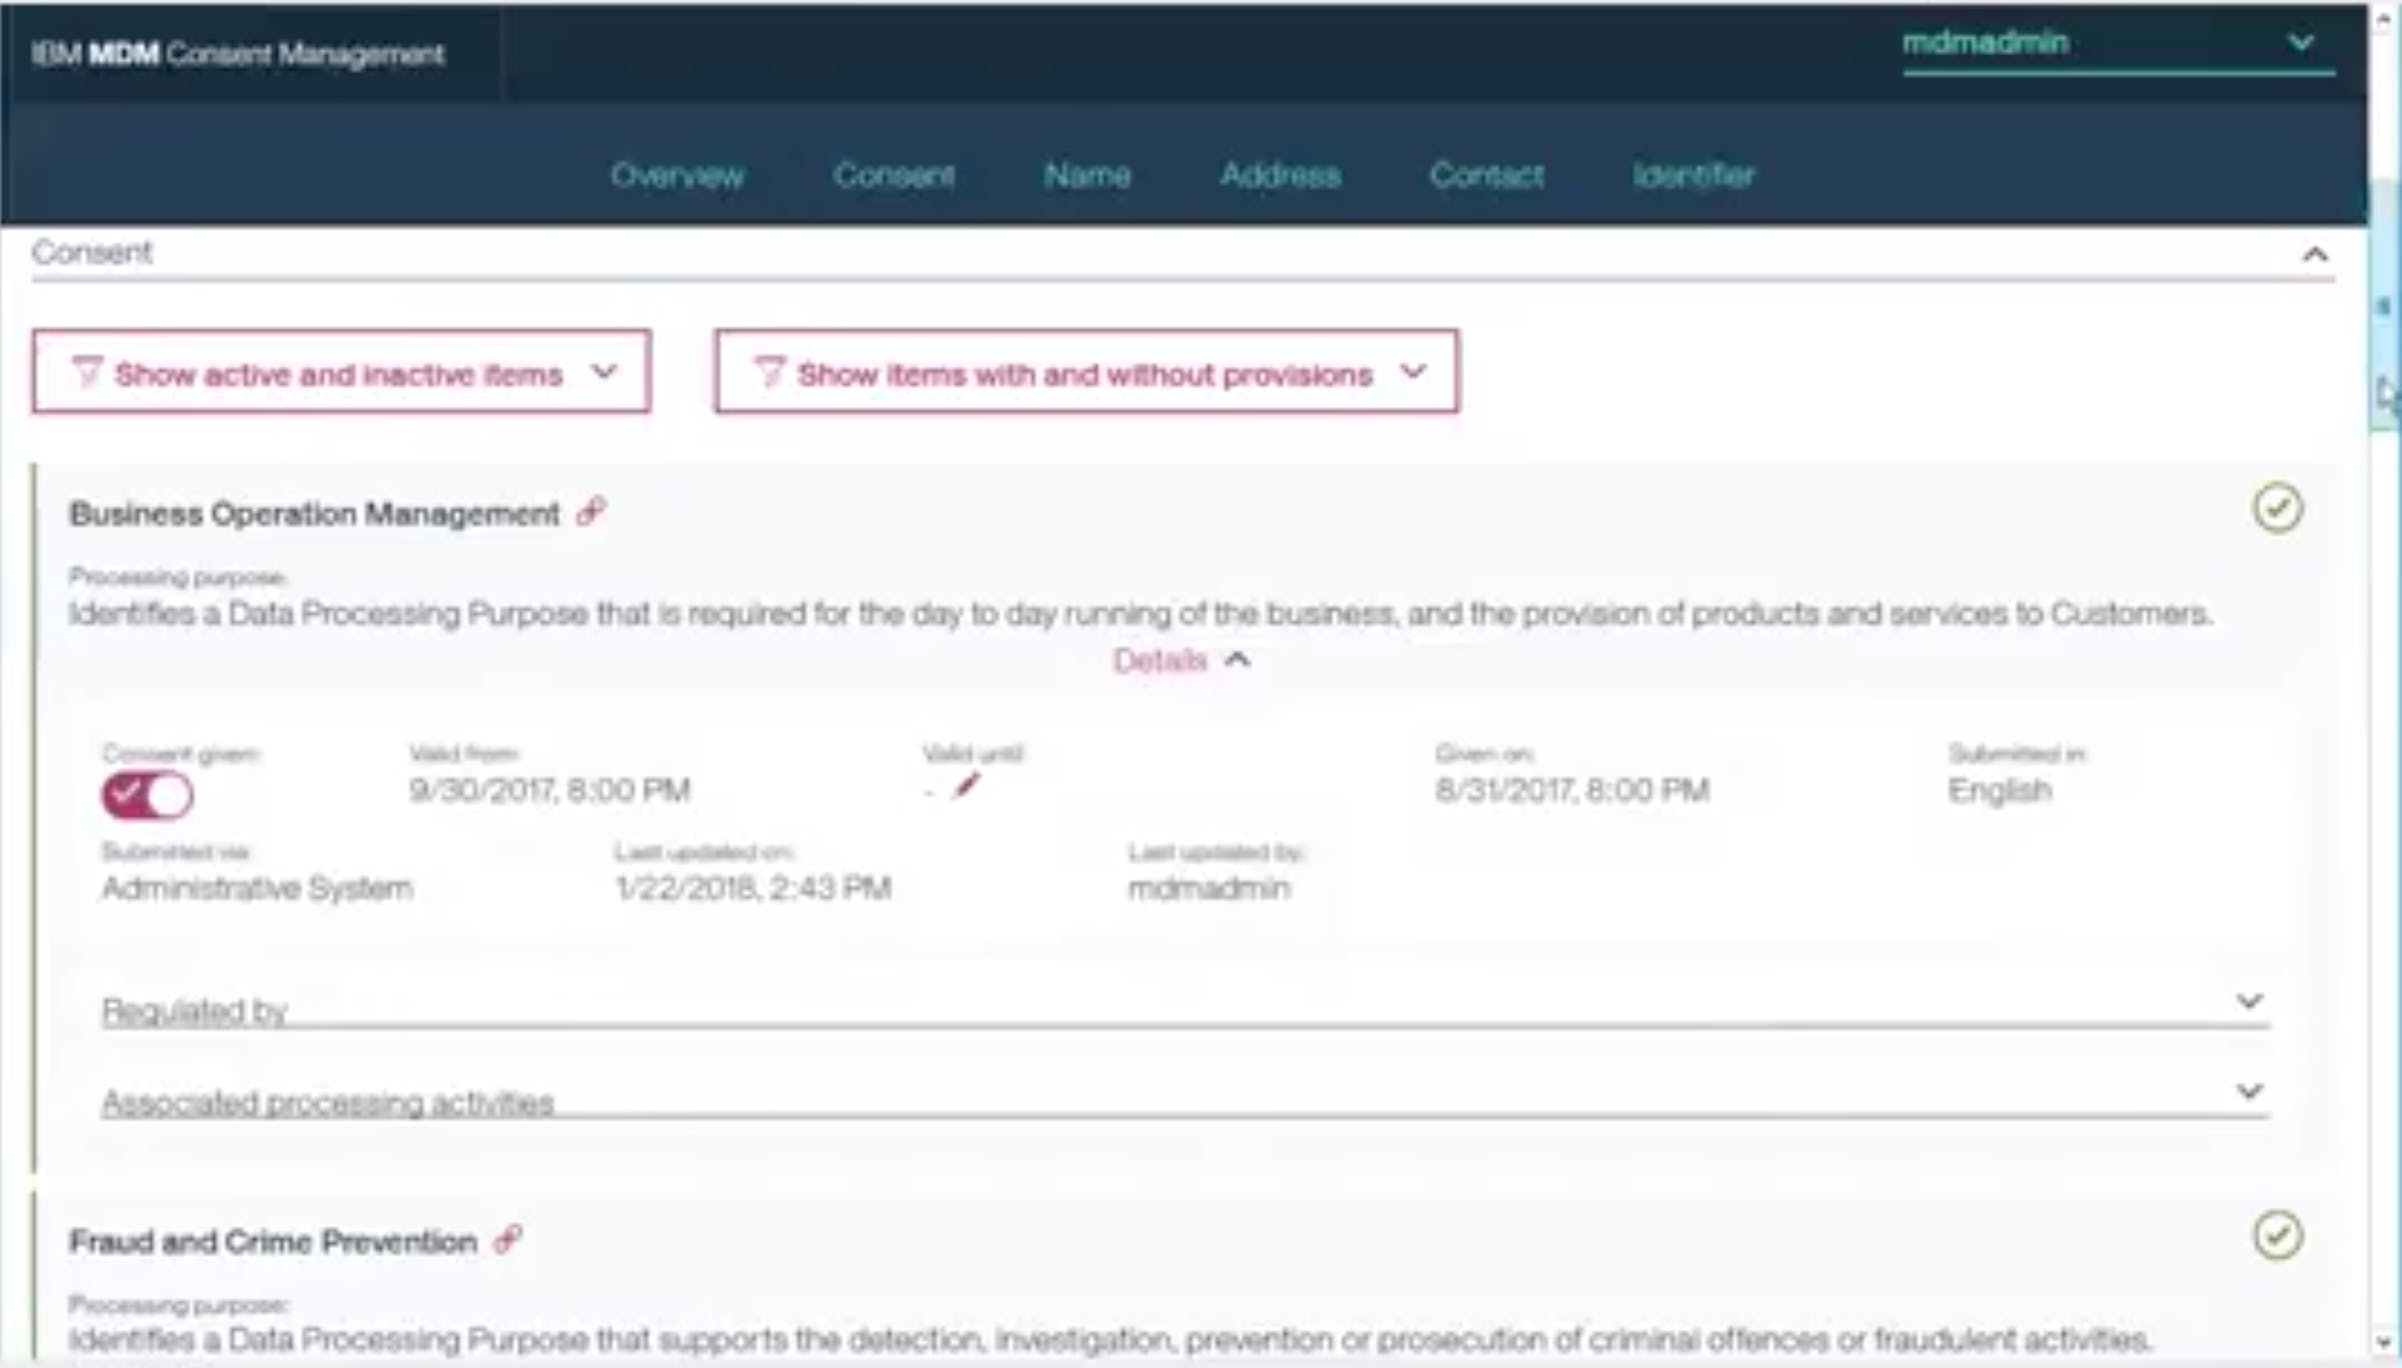Expand the Regulated by section
Screen dimensions: 2402x1368
[x=2249, y=1001]
